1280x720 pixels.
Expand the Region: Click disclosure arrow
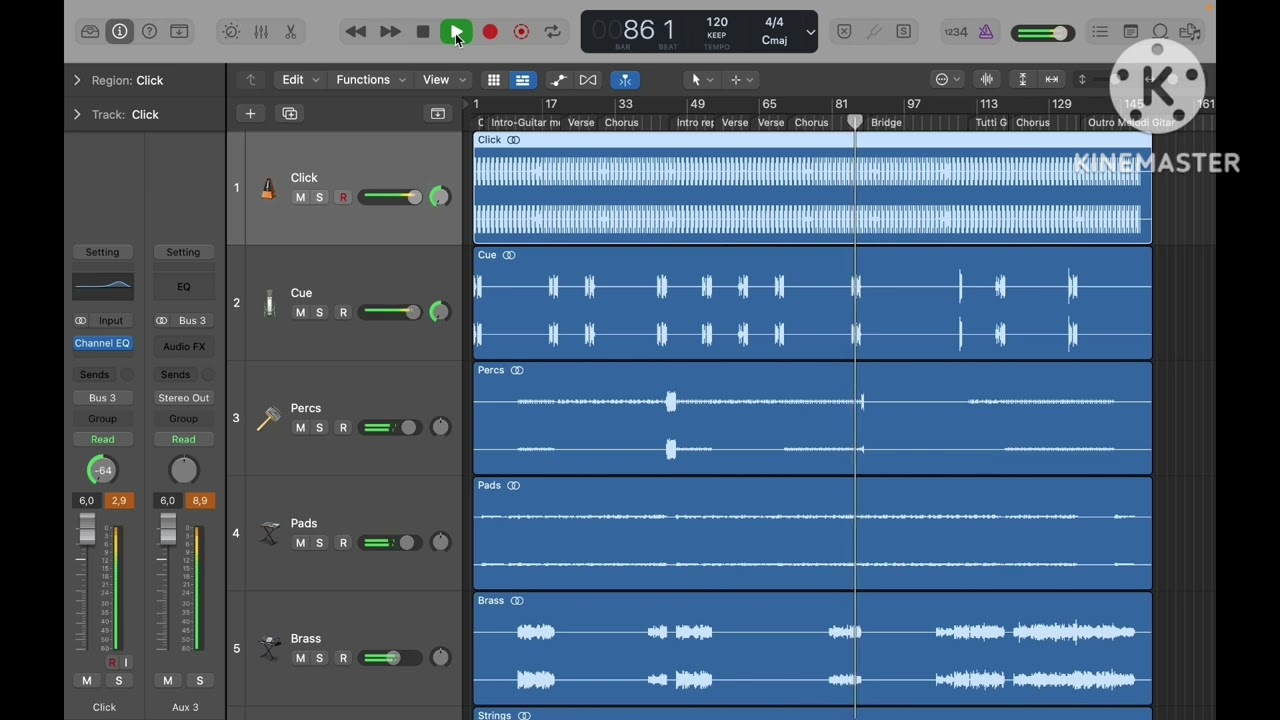[x=77, y=80]
